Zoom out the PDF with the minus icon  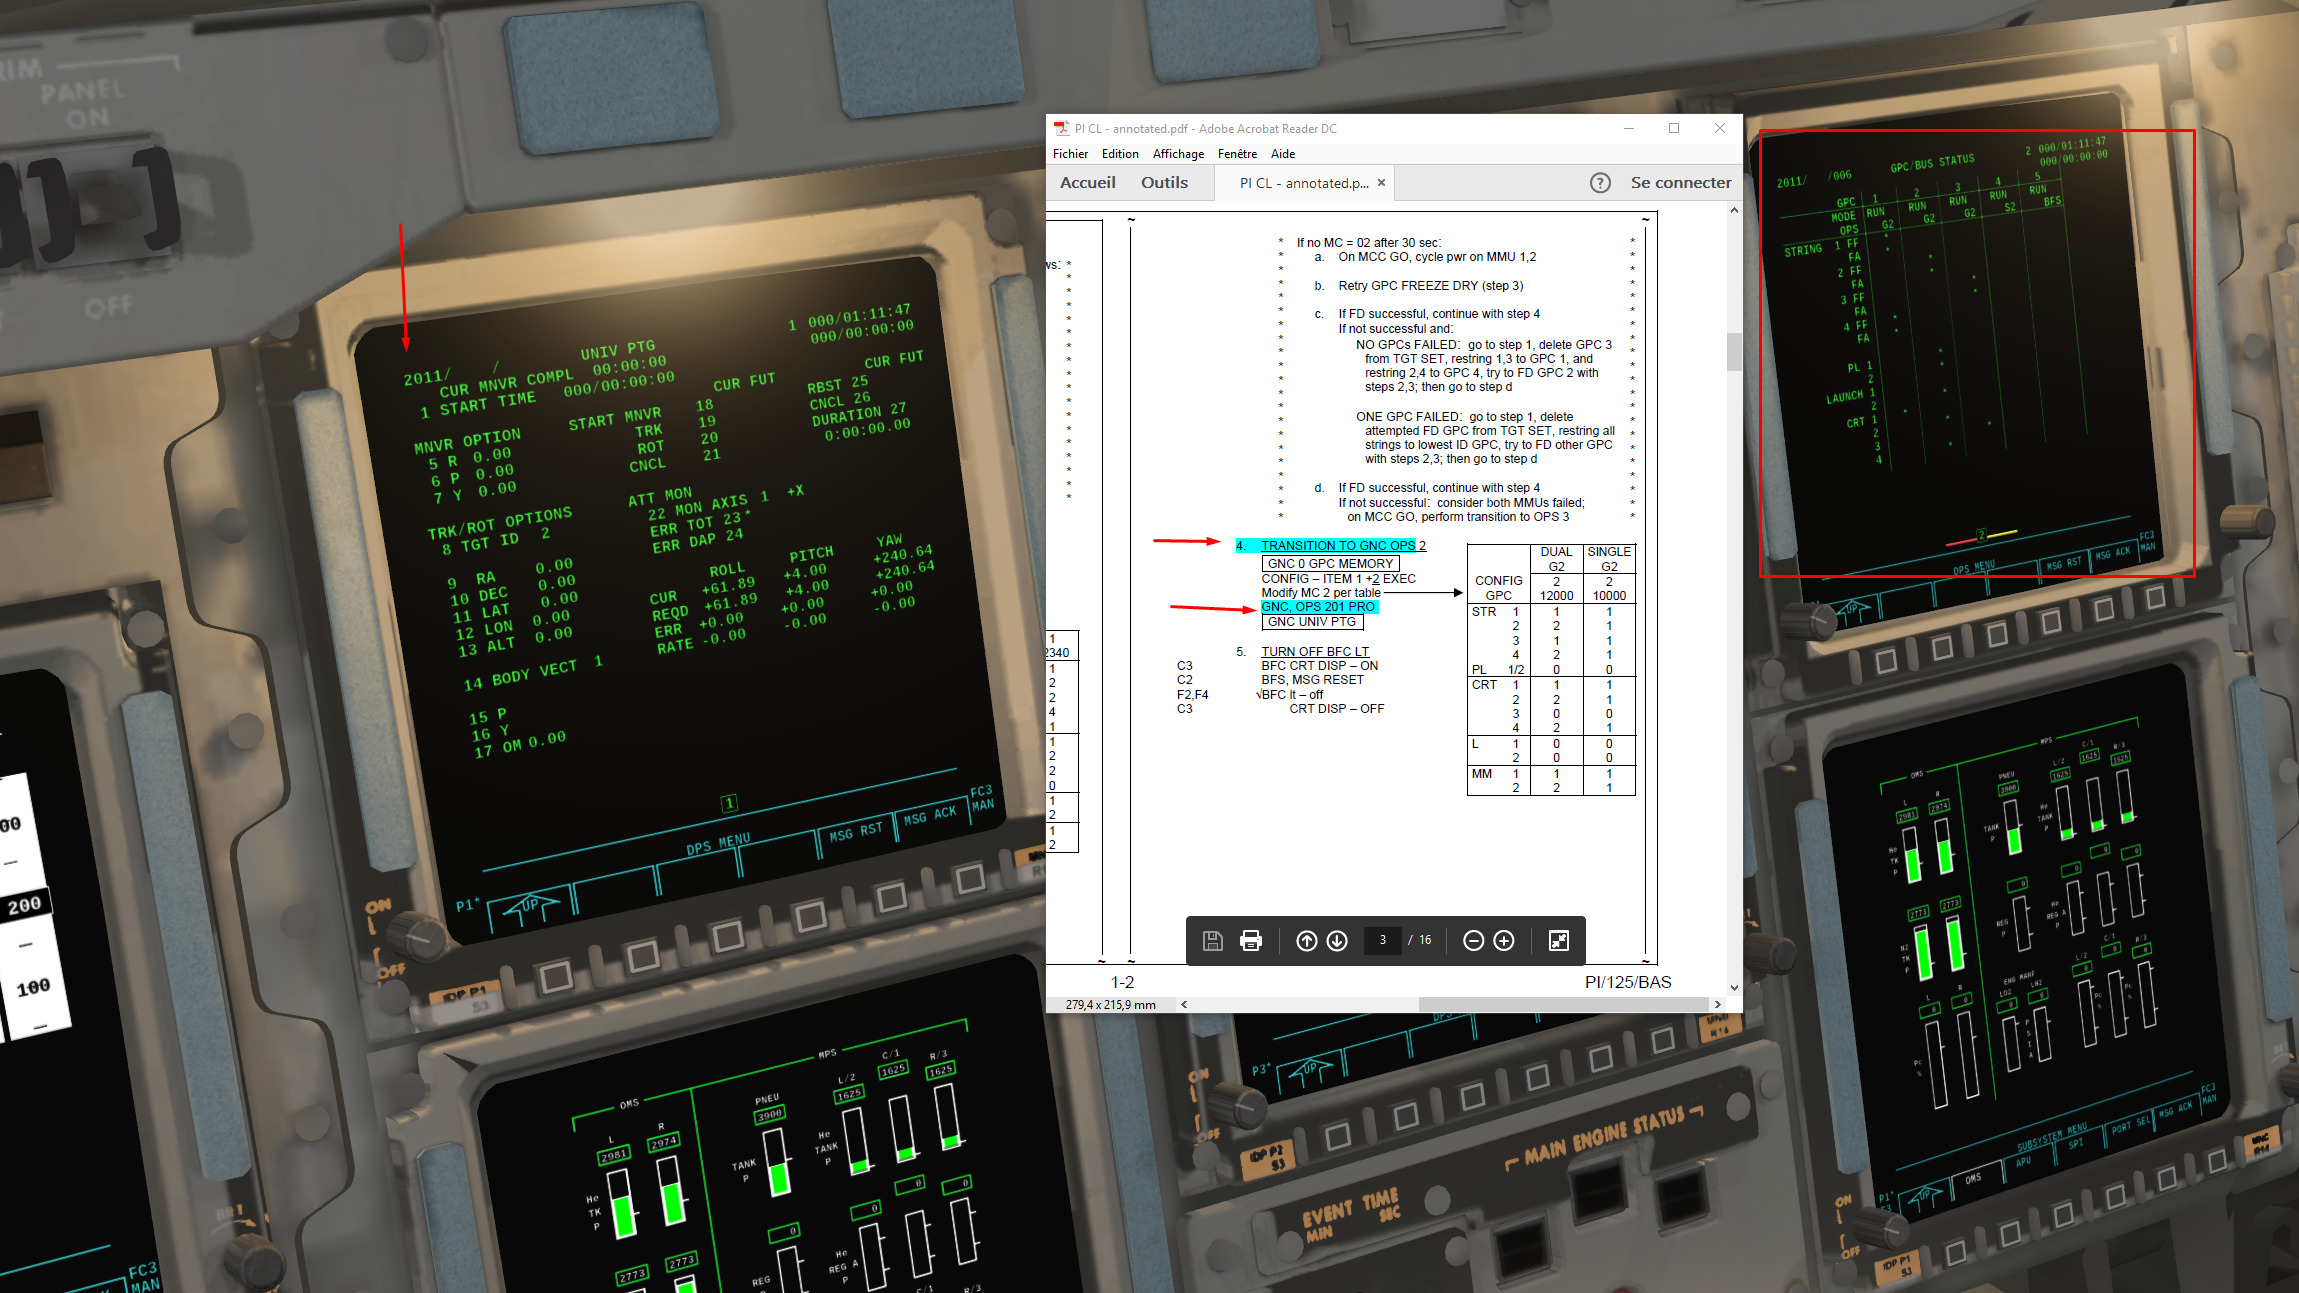(1473, 940)
